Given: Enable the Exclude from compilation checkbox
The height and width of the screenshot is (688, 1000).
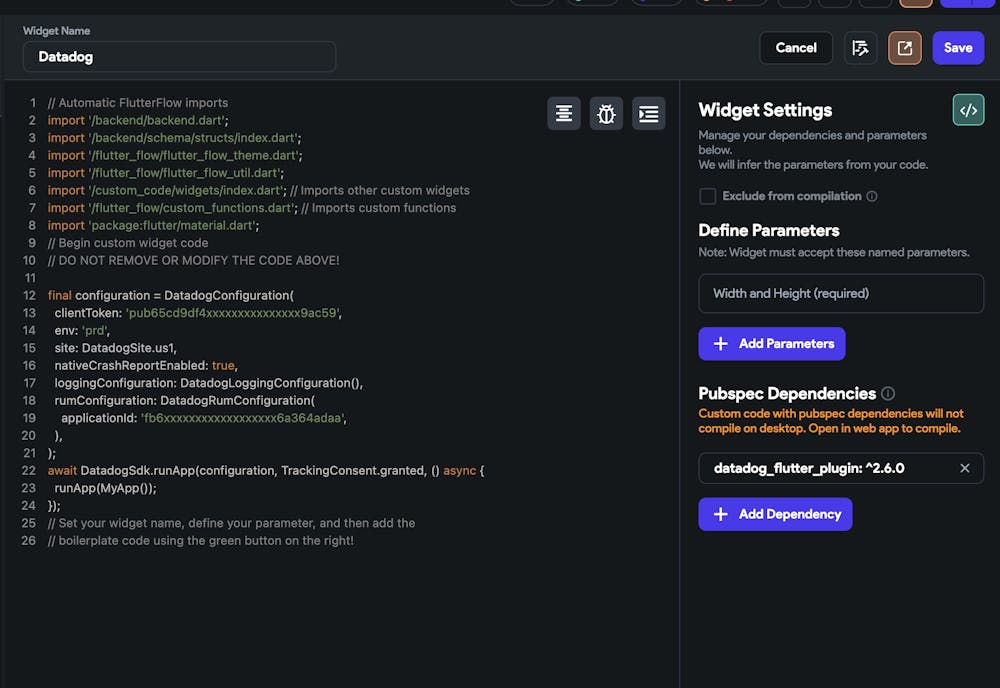Looking at the screenshot, I should tap(708, 196).
